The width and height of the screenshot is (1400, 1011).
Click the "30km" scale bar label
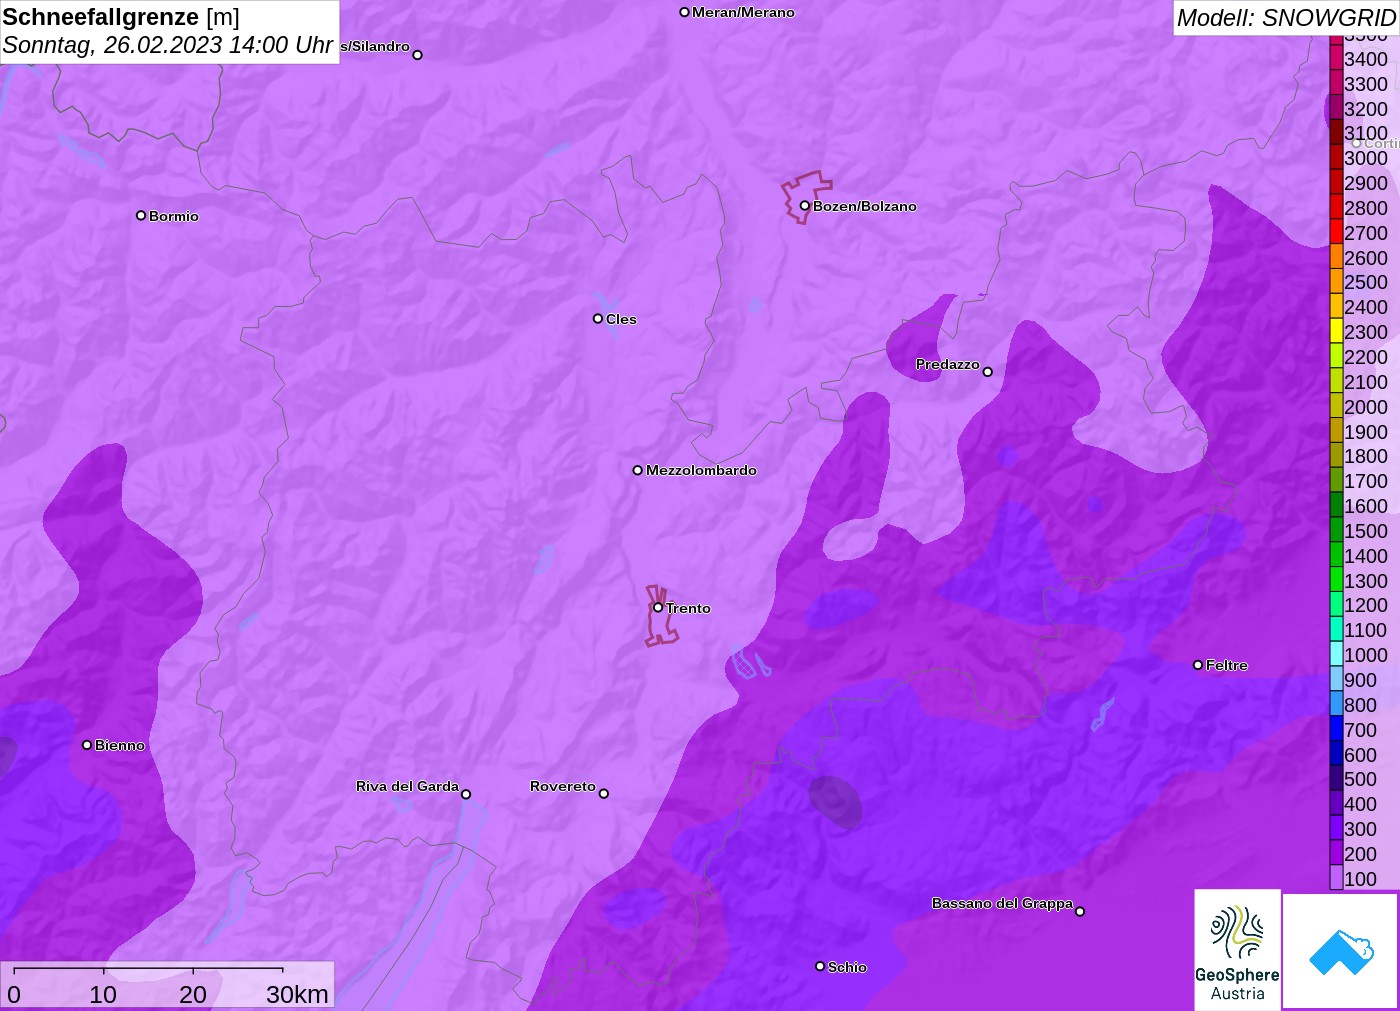pos(297,994)
